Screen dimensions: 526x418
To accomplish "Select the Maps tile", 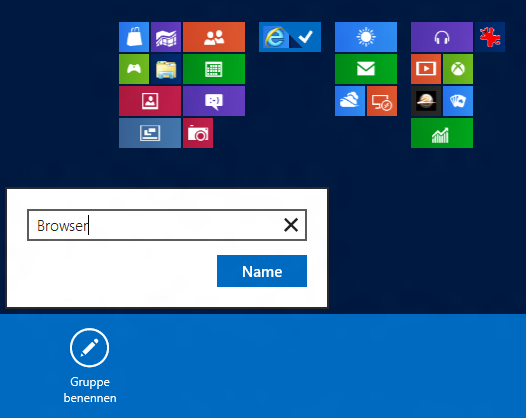I will point(166,37).
